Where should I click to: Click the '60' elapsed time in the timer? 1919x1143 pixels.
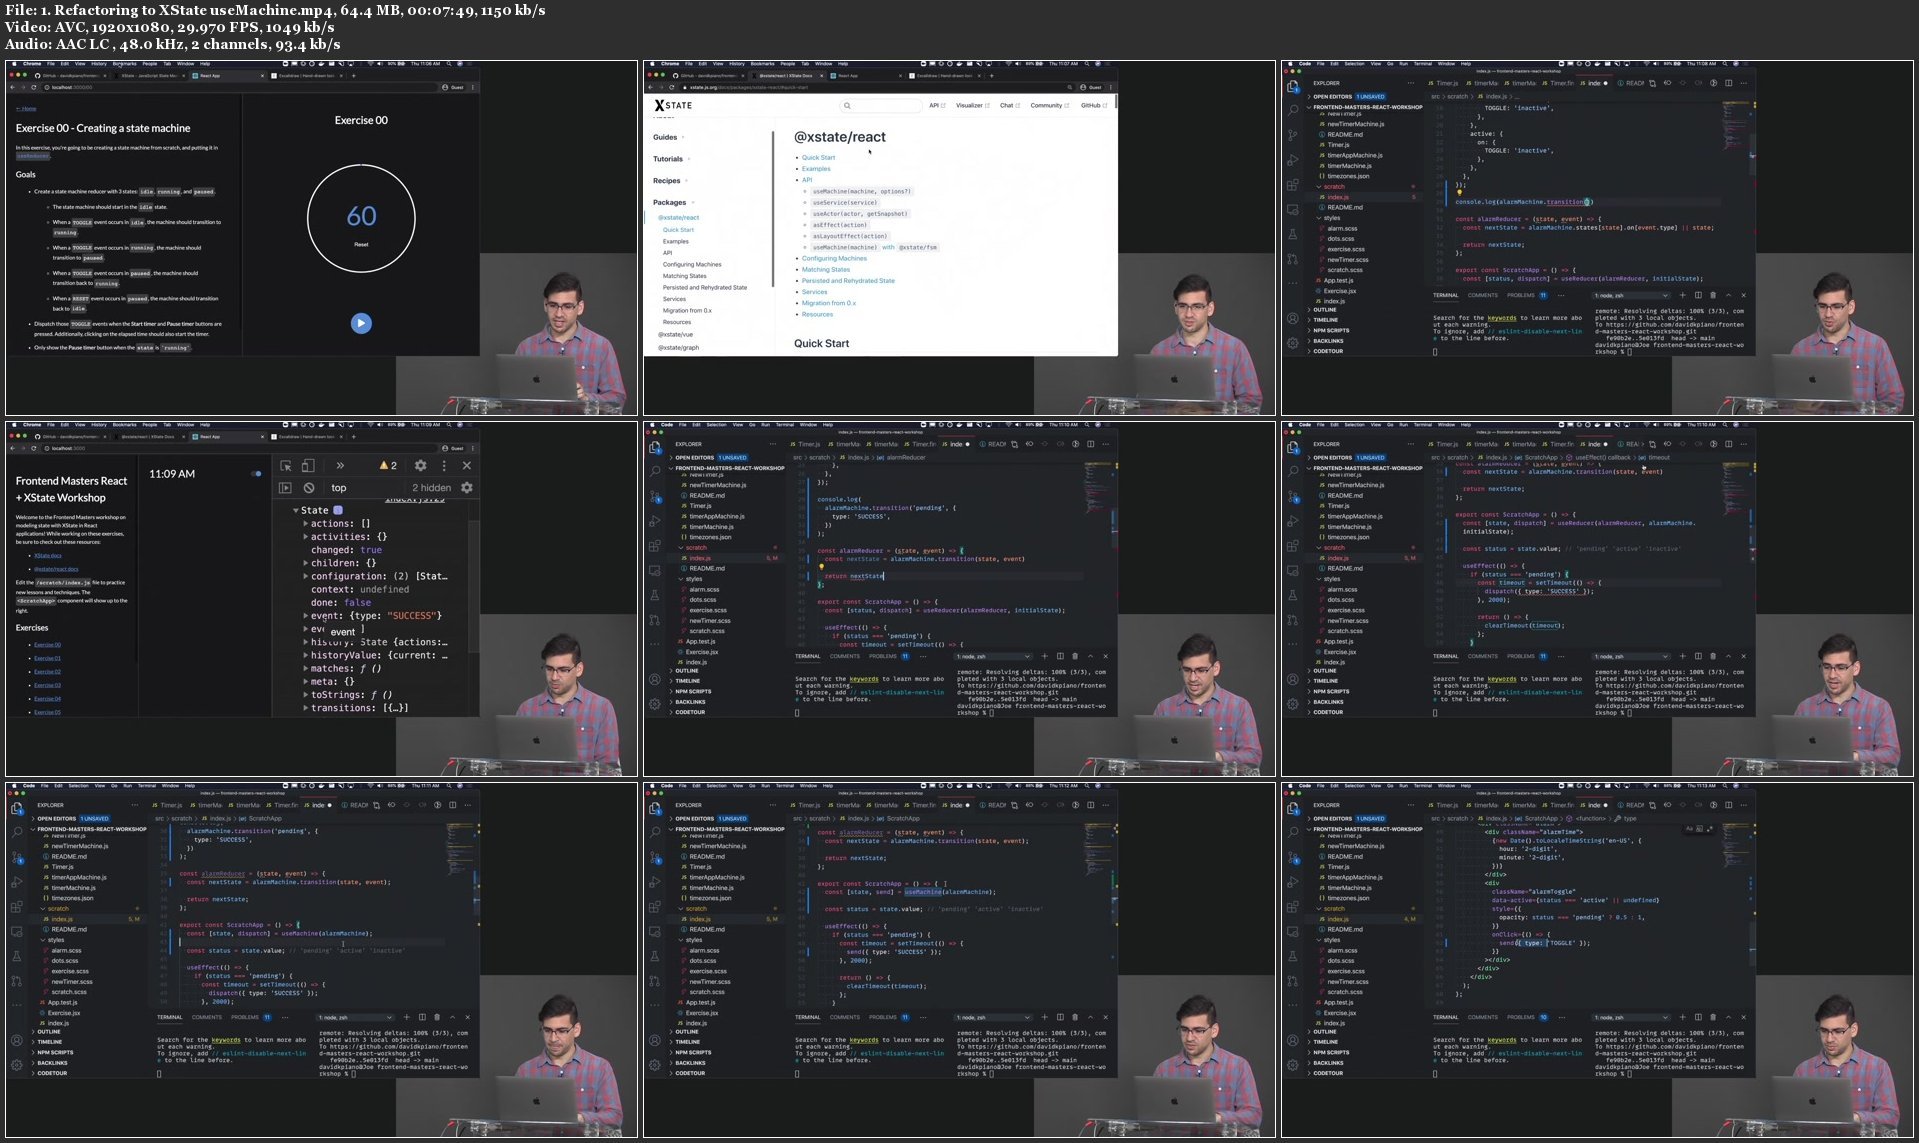[361, 216]
